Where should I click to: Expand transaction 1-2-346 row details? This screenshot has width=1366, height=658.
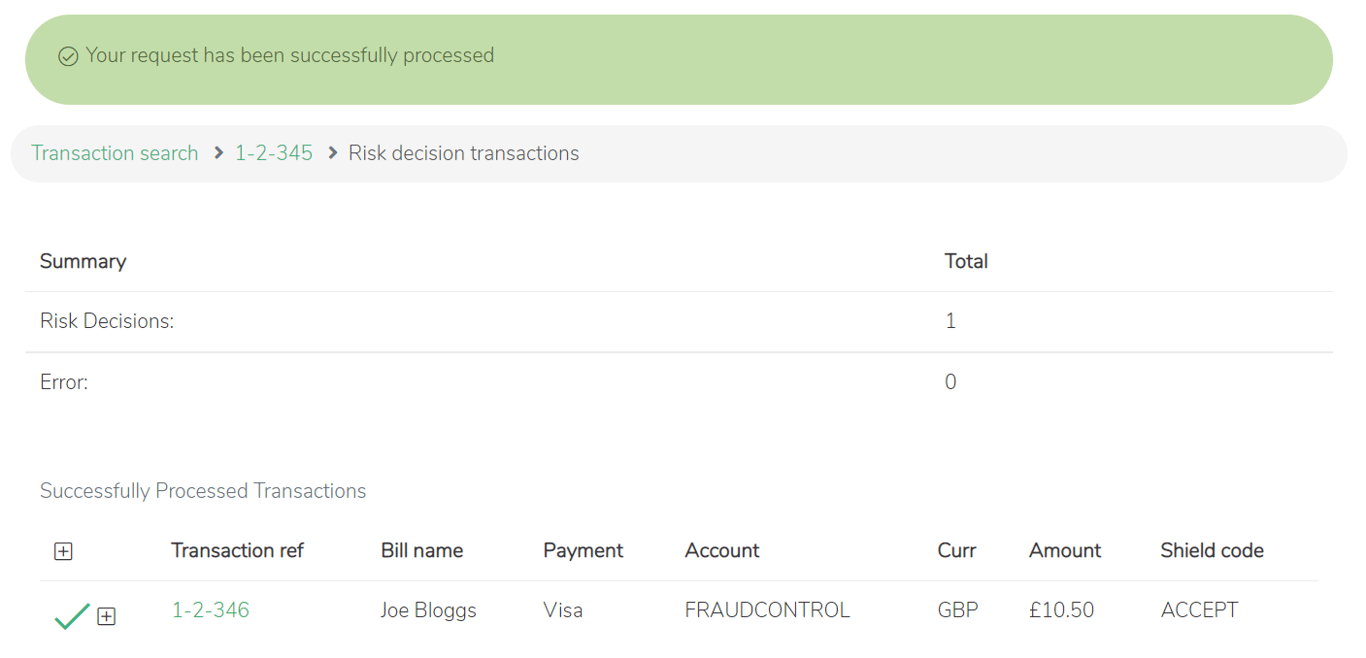pyautogui.click(x=106, y=616)
